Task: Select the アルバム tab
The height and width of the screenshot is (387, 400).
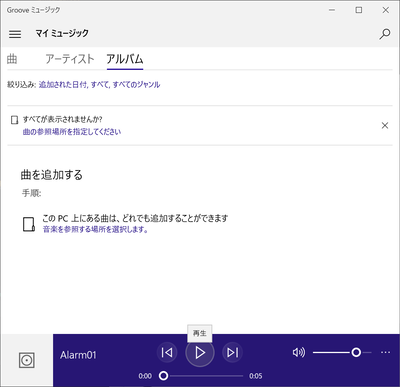Action: (x=125, y=59)
